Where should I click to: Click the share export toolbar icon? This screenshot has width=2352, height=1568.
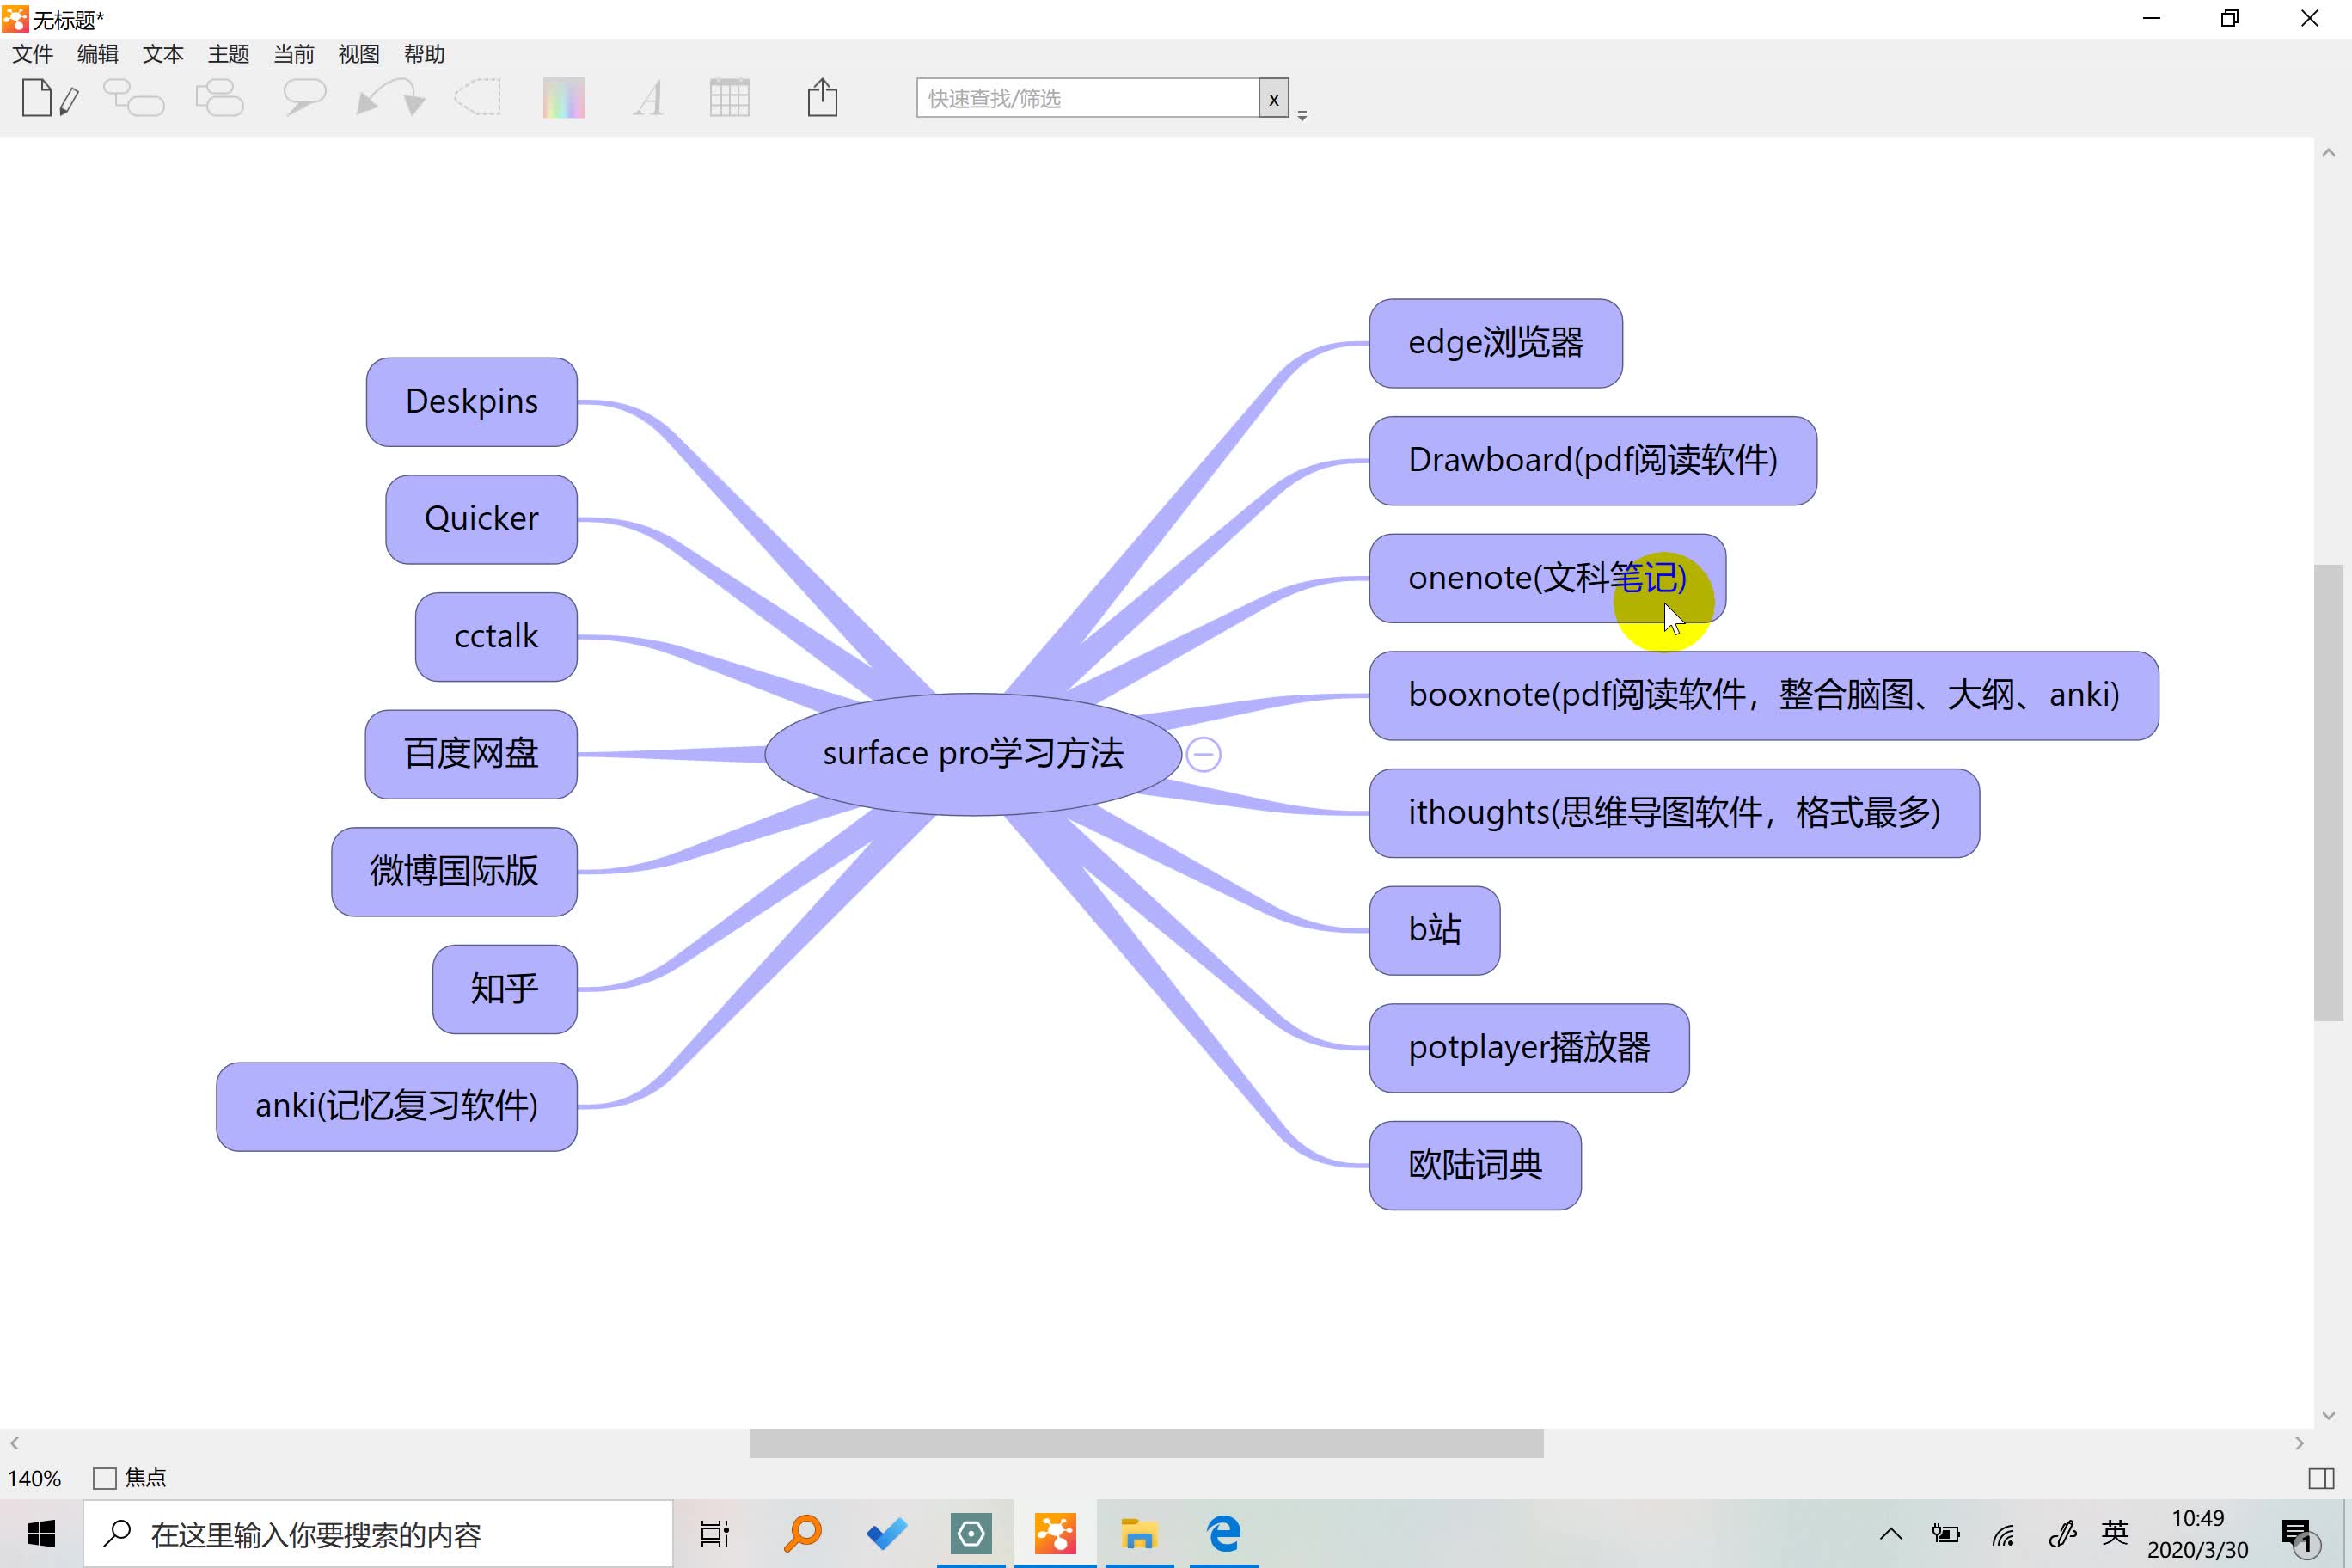tap(822, 98)
